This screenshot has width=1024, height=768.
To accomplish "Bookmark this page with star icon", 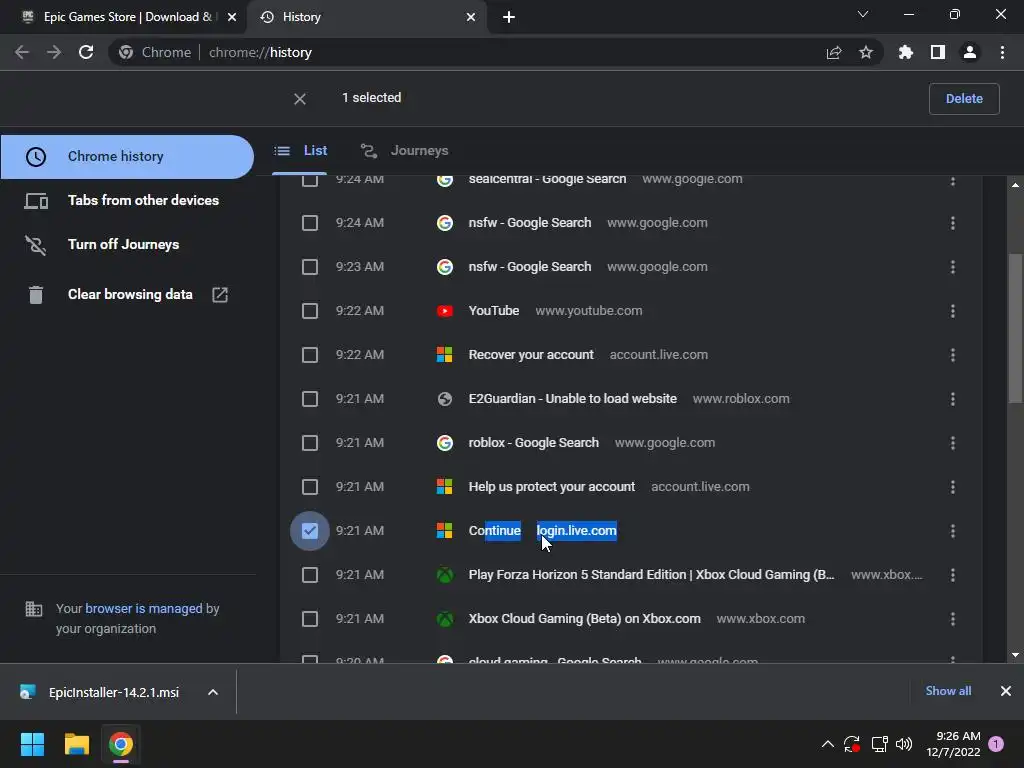I will tap(866, 52).
